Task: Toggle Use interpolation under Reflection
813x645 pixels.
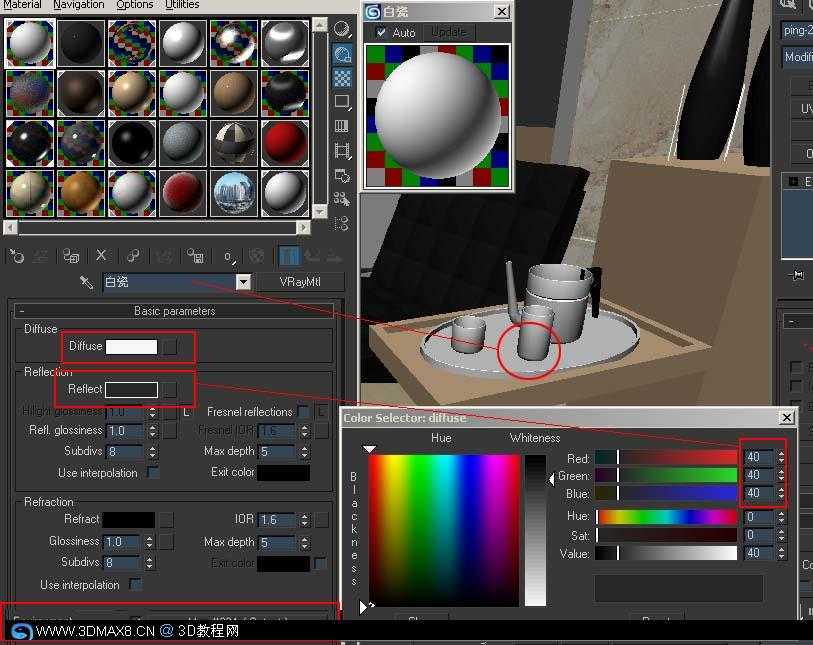Action: click(x=153, y=473)
